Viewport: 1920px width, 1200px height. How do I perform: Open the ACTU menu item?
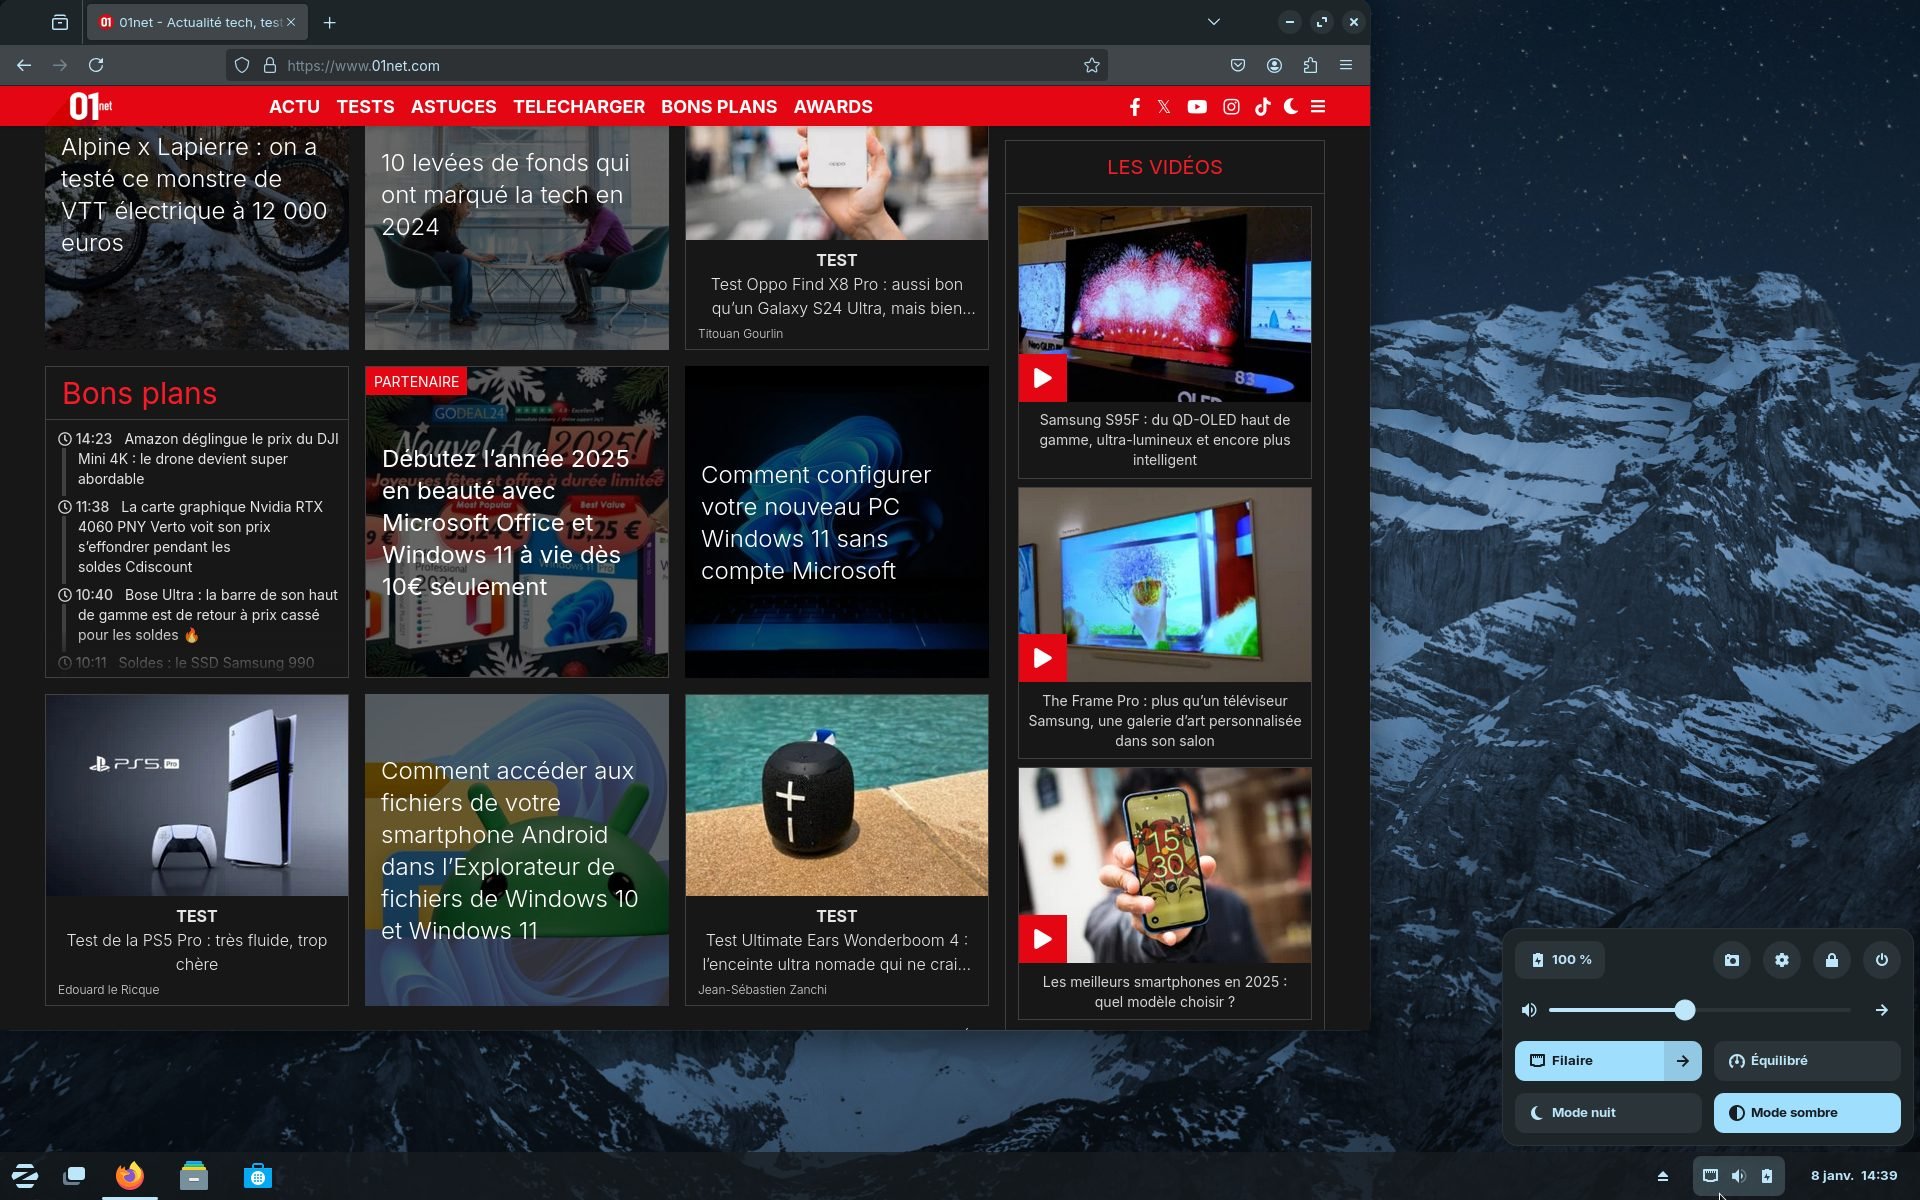294,107
